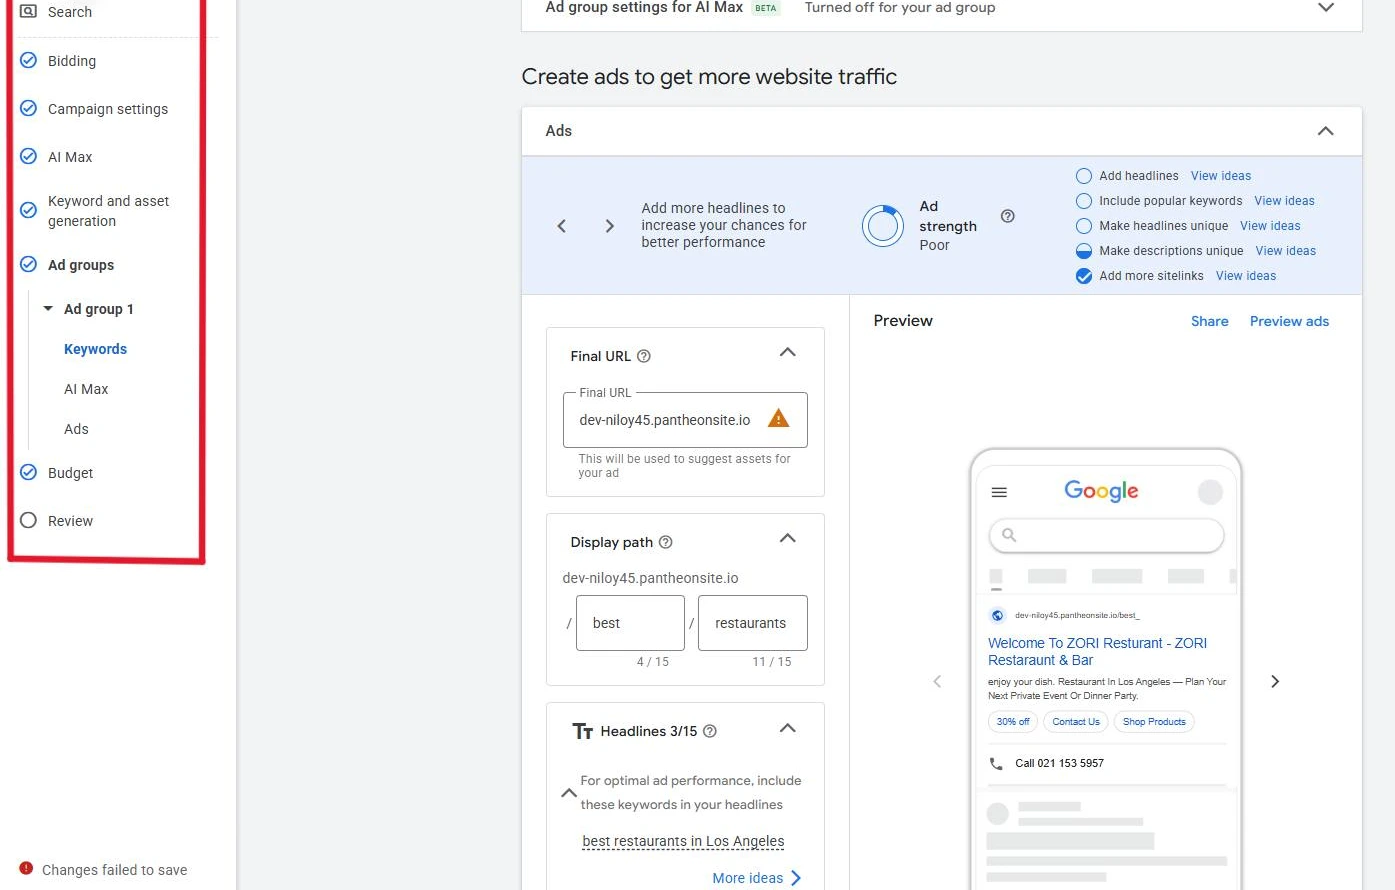Expand Ad group settings for AI Max
This screenshot has height=890, width=1395.
coord(1325,8)
